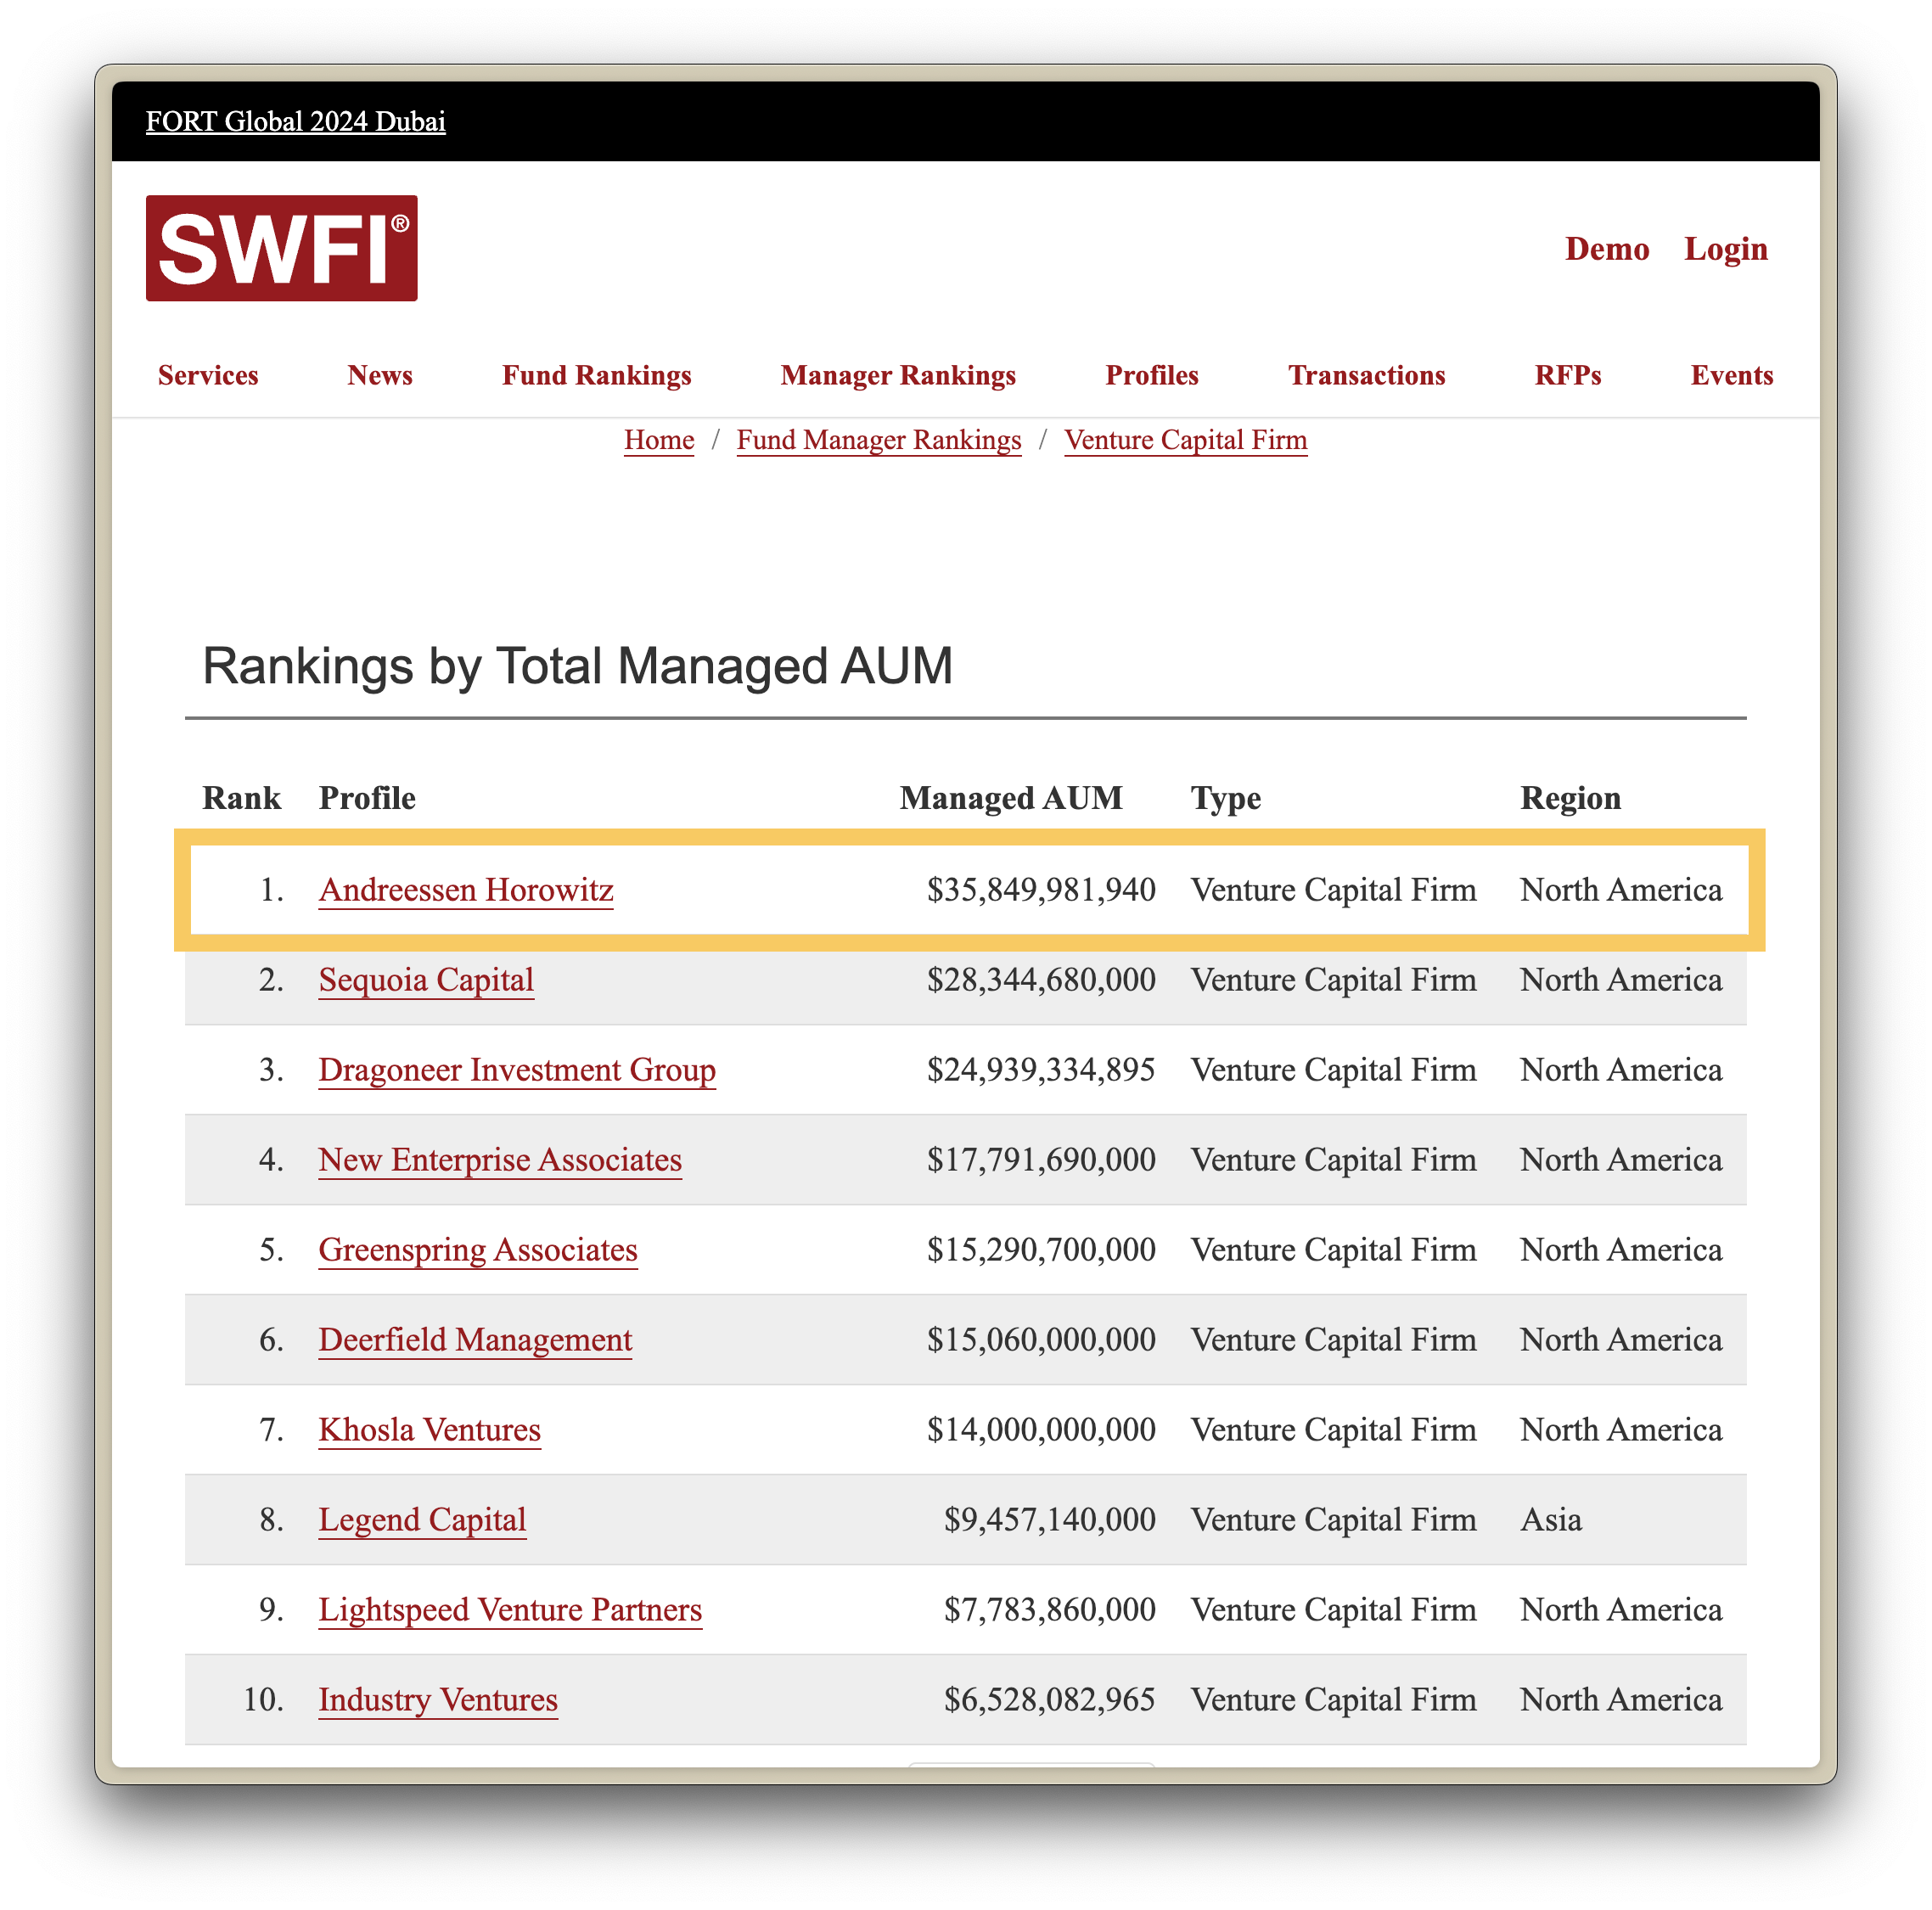Click the SWFI logo
This screenshot has width=1932, height=1910.
pos(281,248)
